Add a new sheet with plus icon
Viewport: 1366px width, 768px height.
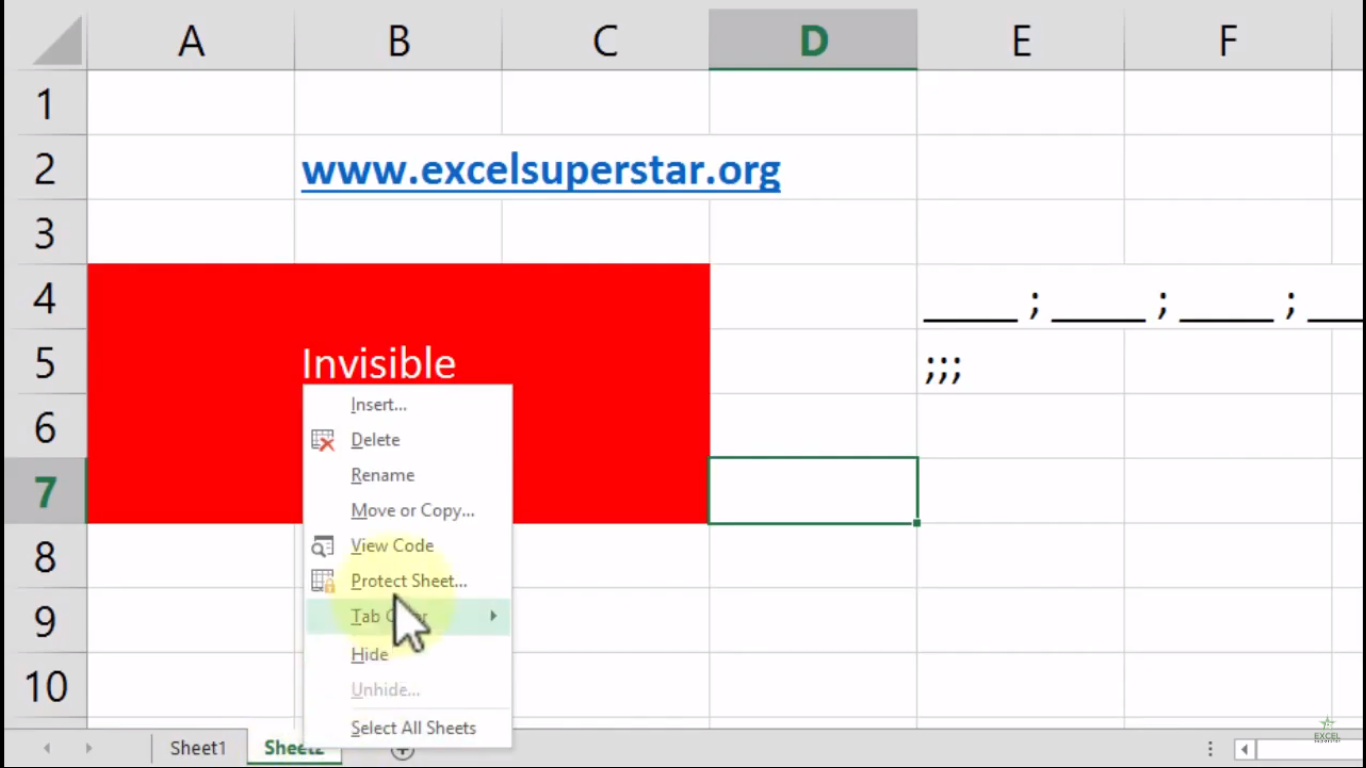pyautogui.click(x=402, y=751)
